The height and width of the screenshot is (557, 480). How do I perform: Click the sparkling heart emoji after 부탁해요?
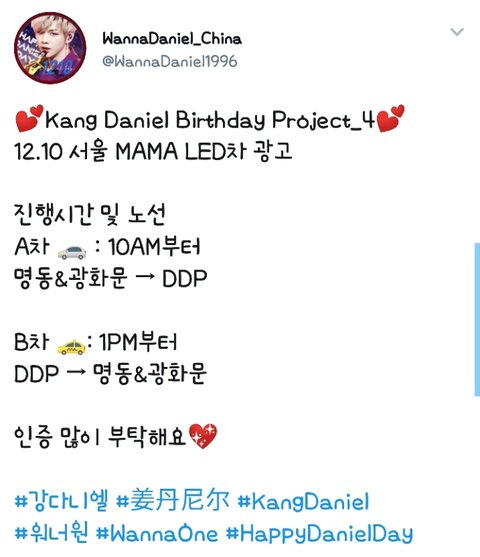click(x=203, y=436)
